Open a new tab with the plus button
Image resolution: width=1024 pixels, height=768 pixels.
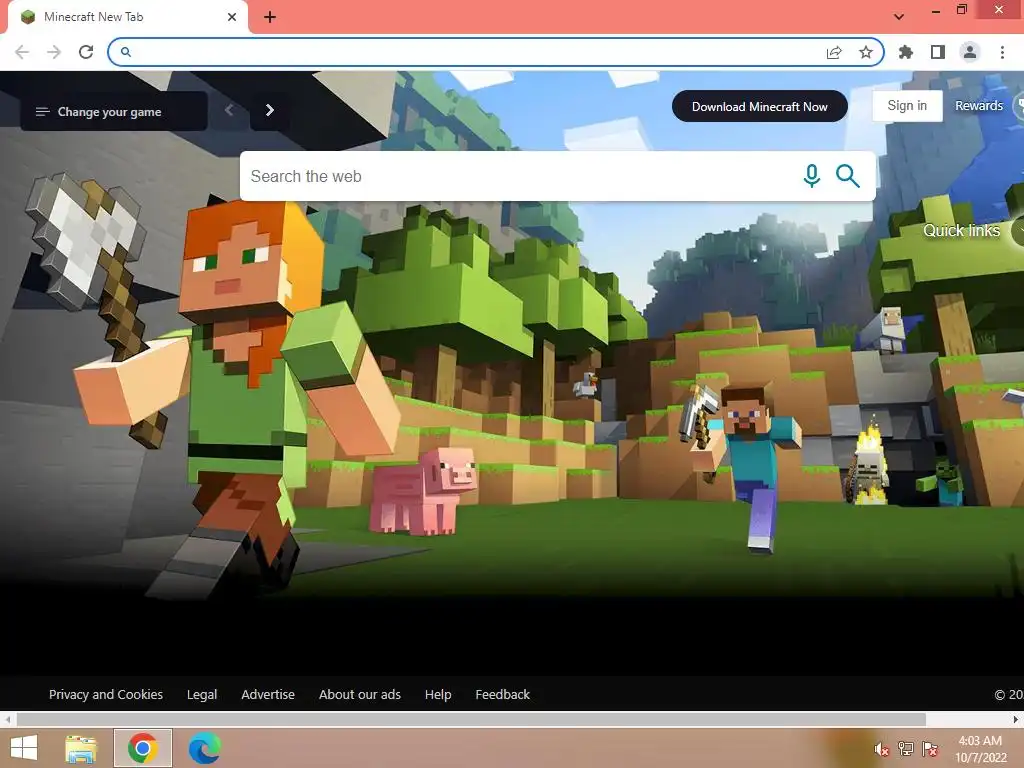(x=270, y=17)
